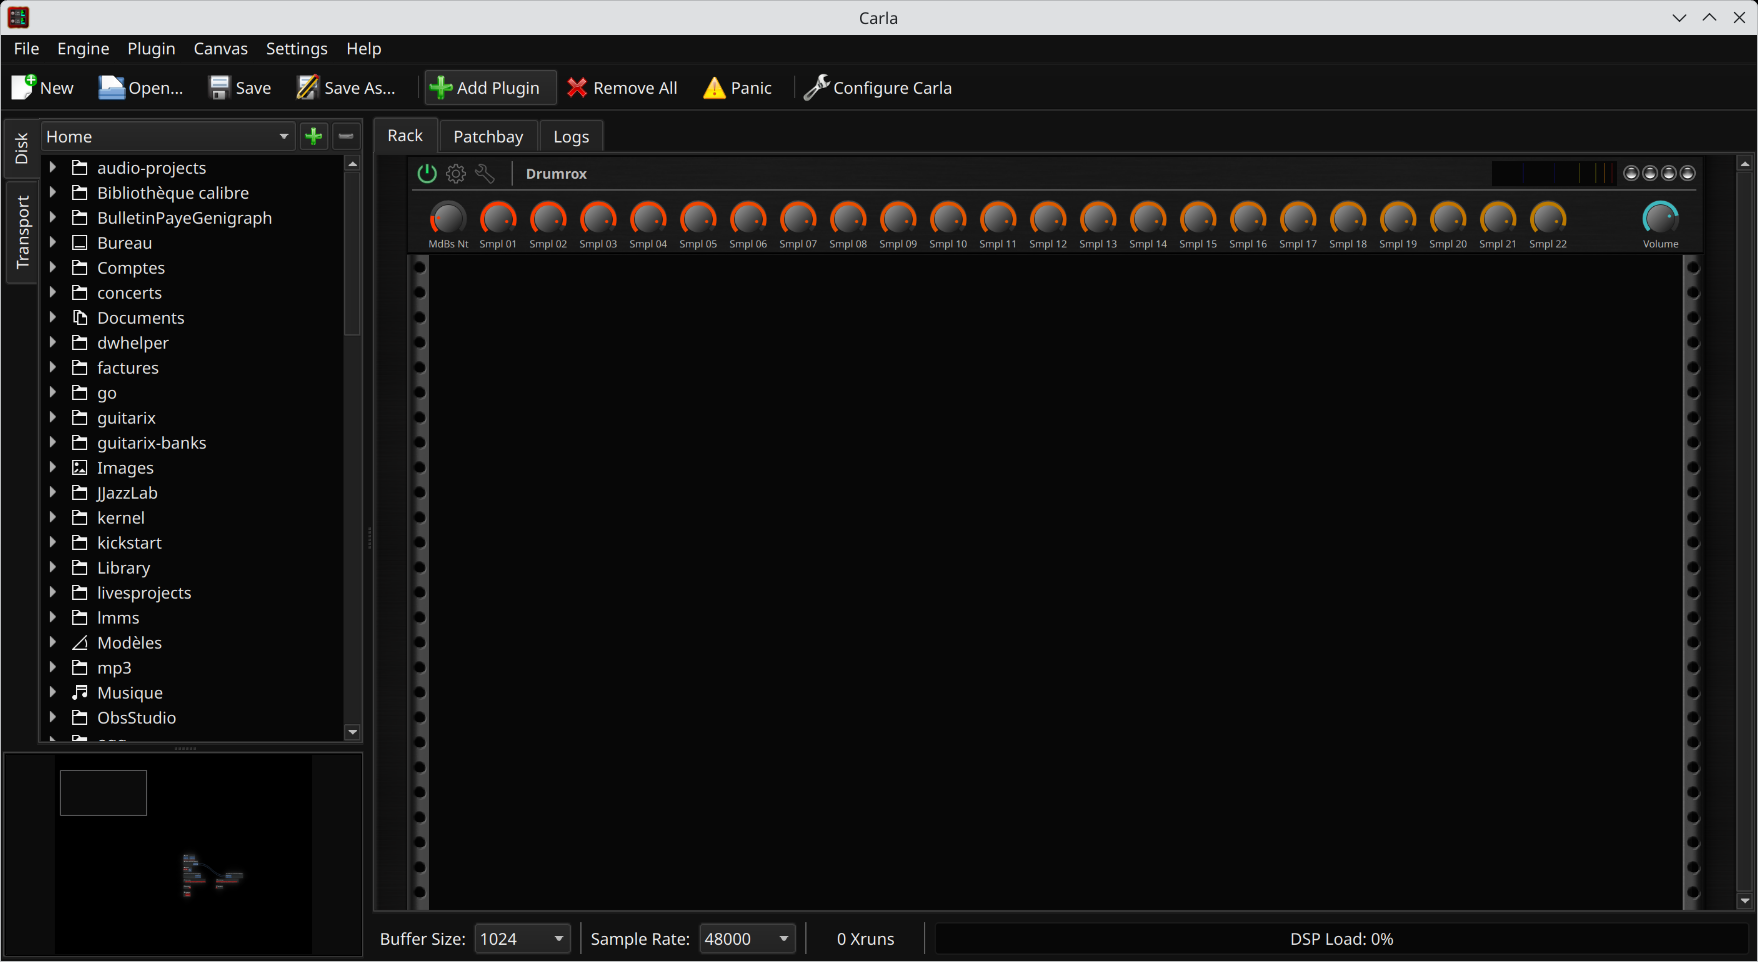Click the Drumrox Volume knob
The width and height of the screenshot is (1758, 962).
point(1660,218)
